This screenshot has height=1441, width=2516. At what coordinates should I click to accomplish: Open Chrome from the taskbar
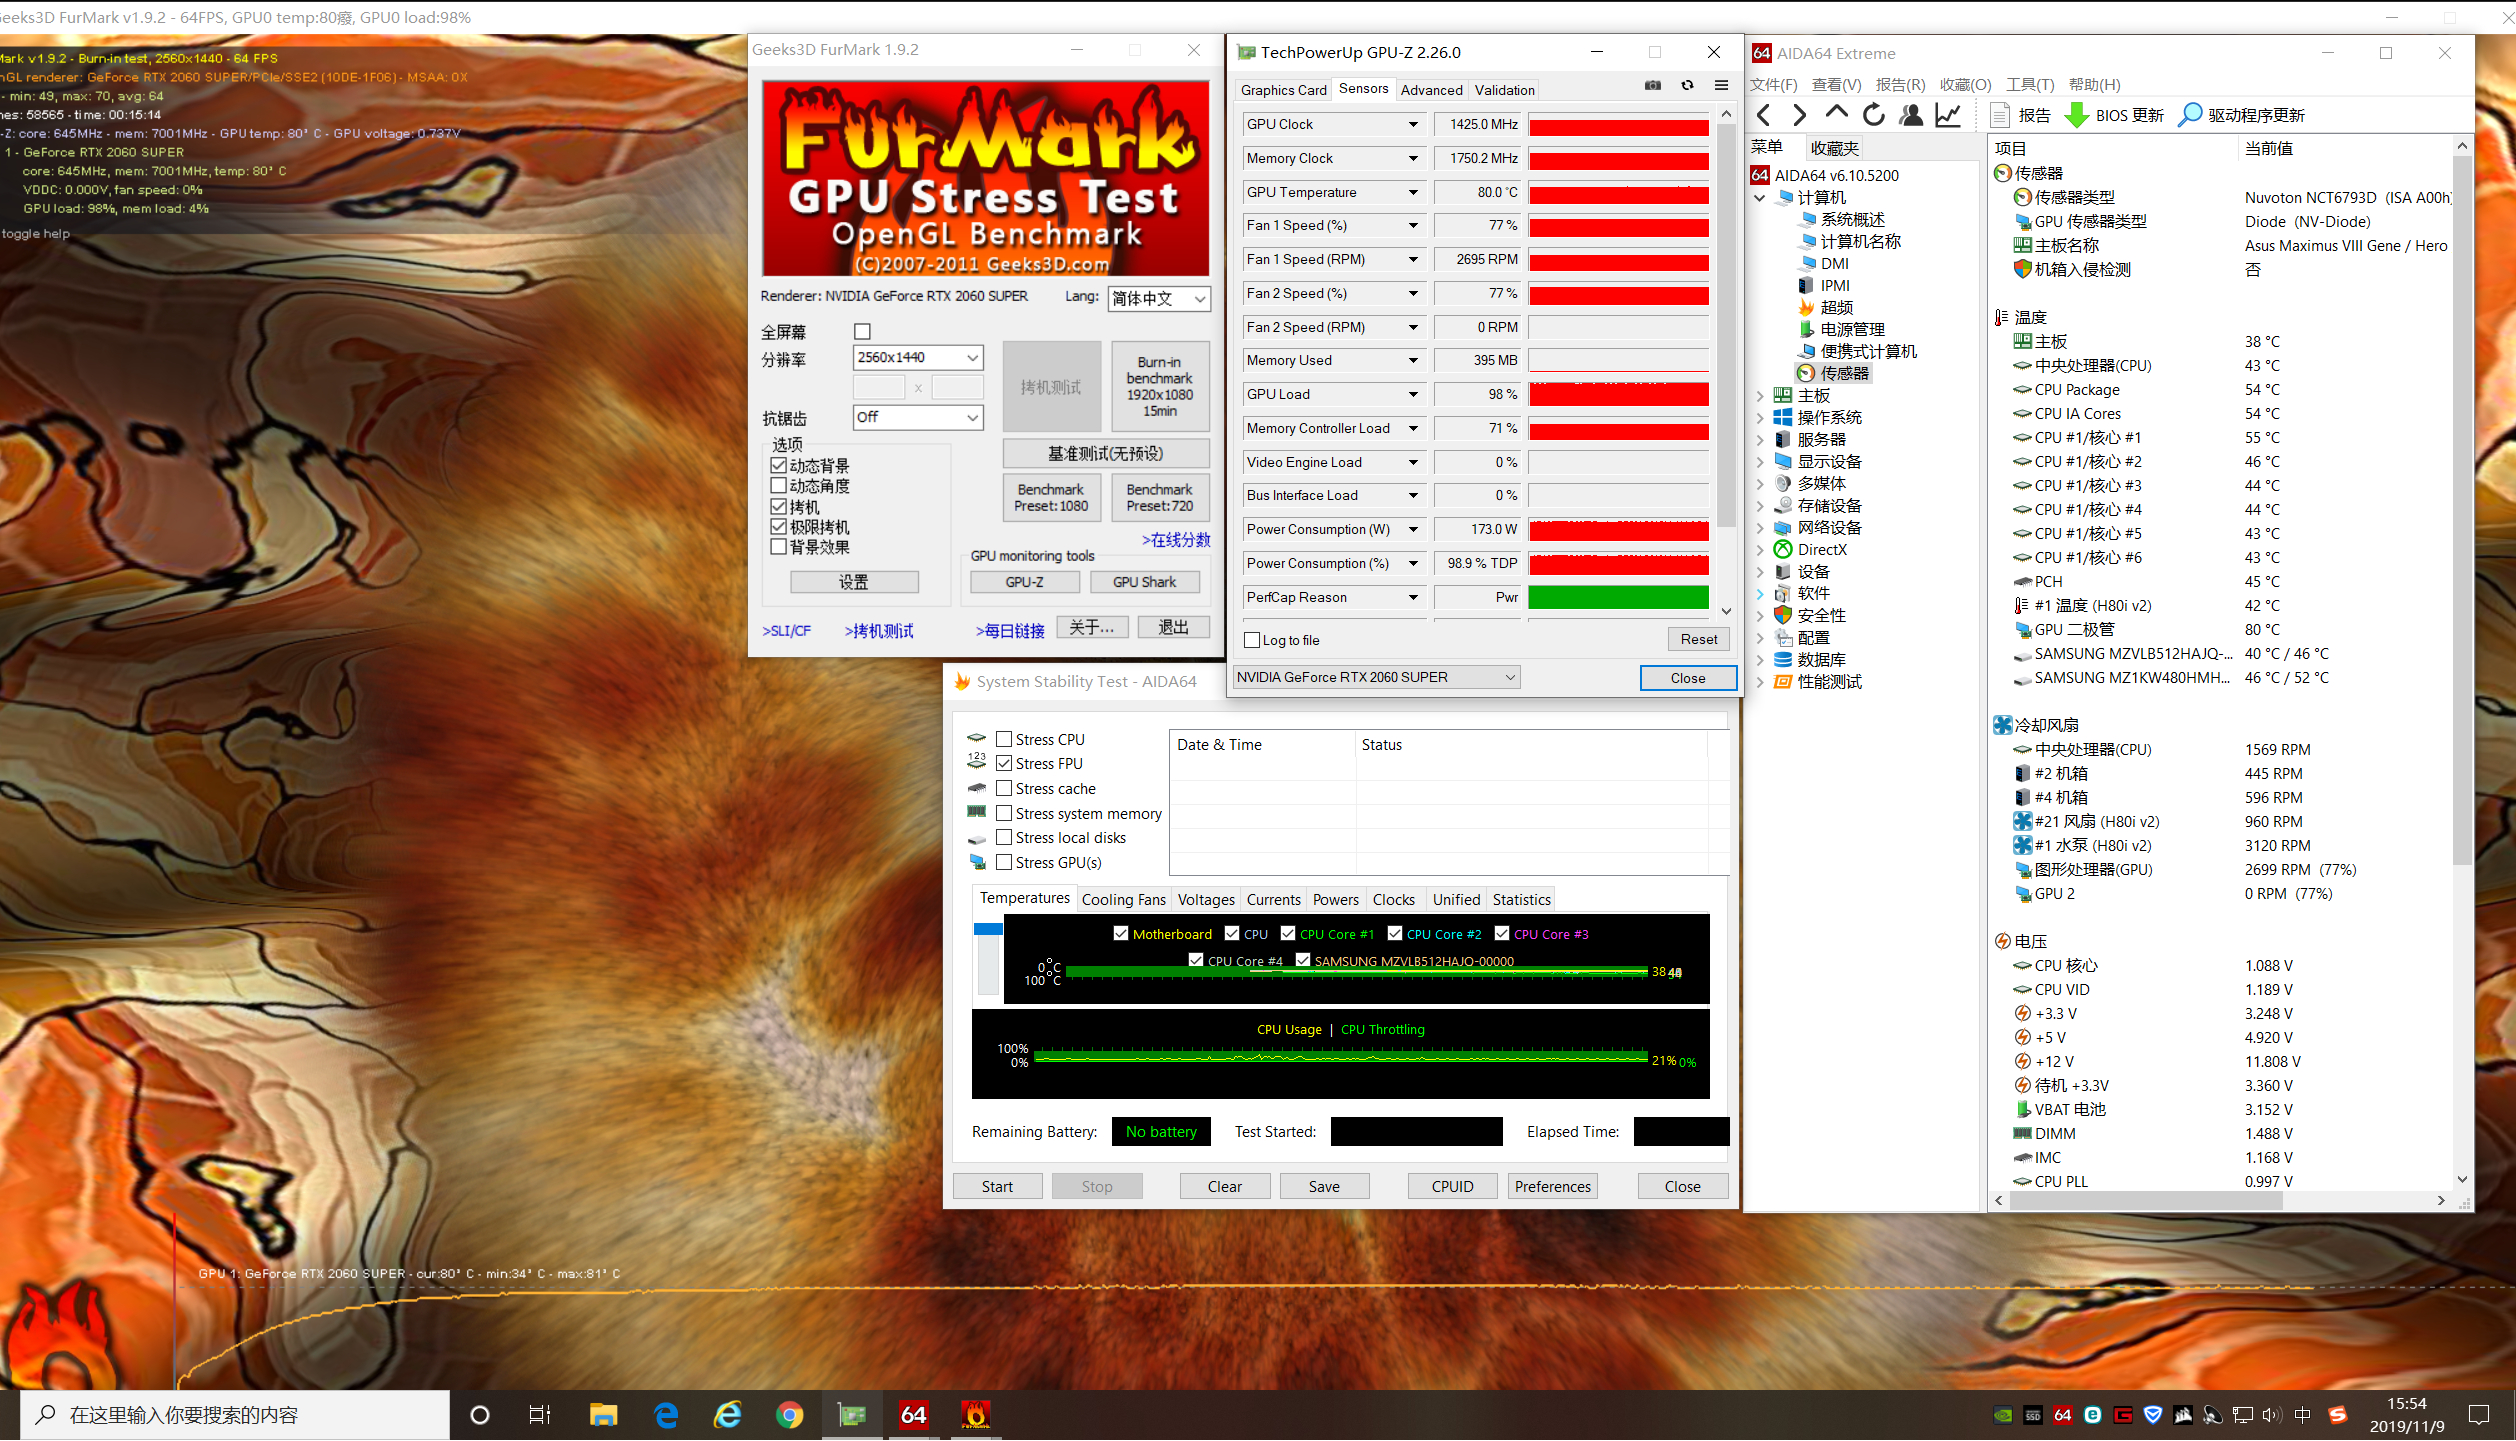[x=789, y=1414]
